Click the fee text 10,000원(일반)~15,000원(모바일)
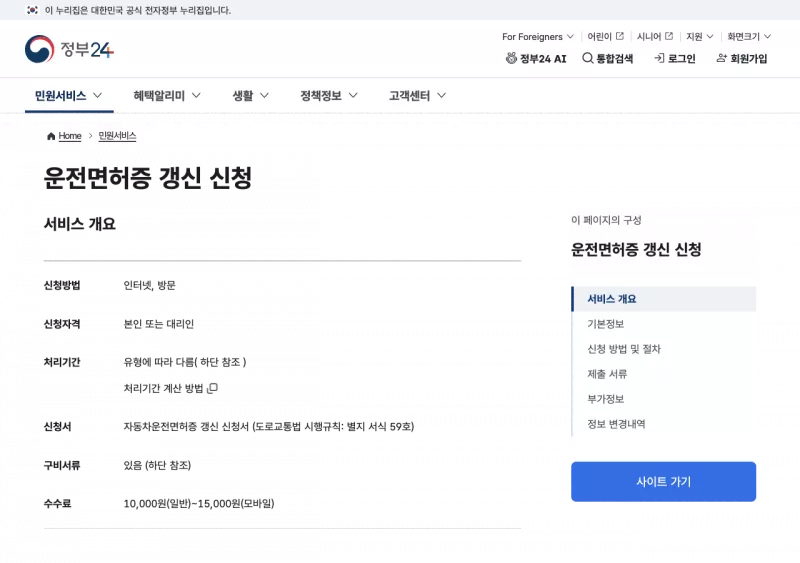Viewport: 800px width, 563px height. coord(199,504)
